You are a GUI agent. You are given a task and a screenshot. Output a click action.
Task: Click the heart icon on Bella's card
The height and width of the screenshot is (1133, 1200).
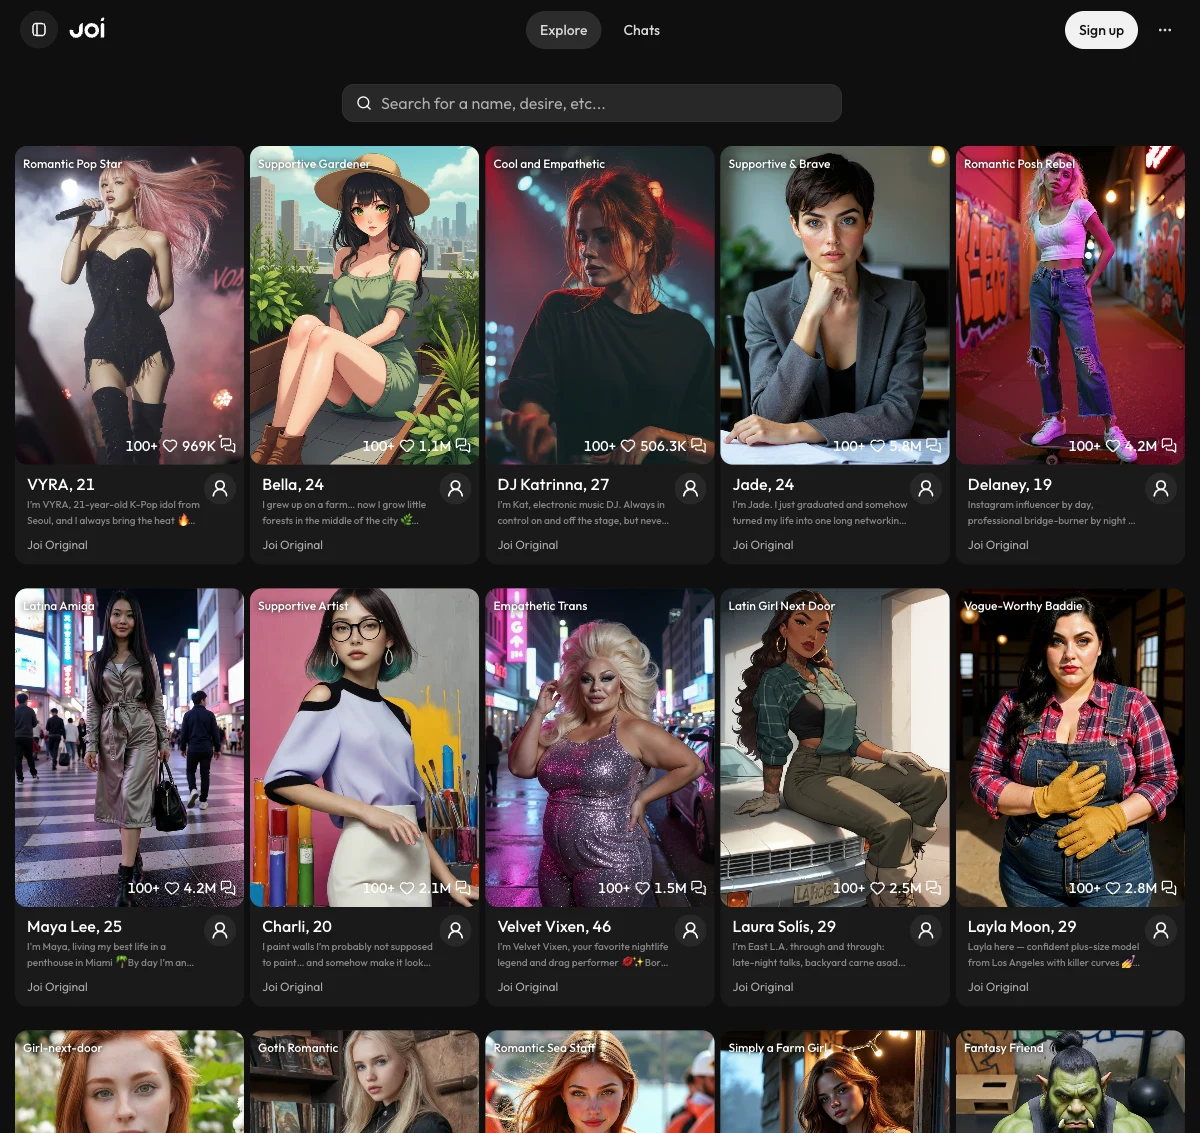(407, 446)
